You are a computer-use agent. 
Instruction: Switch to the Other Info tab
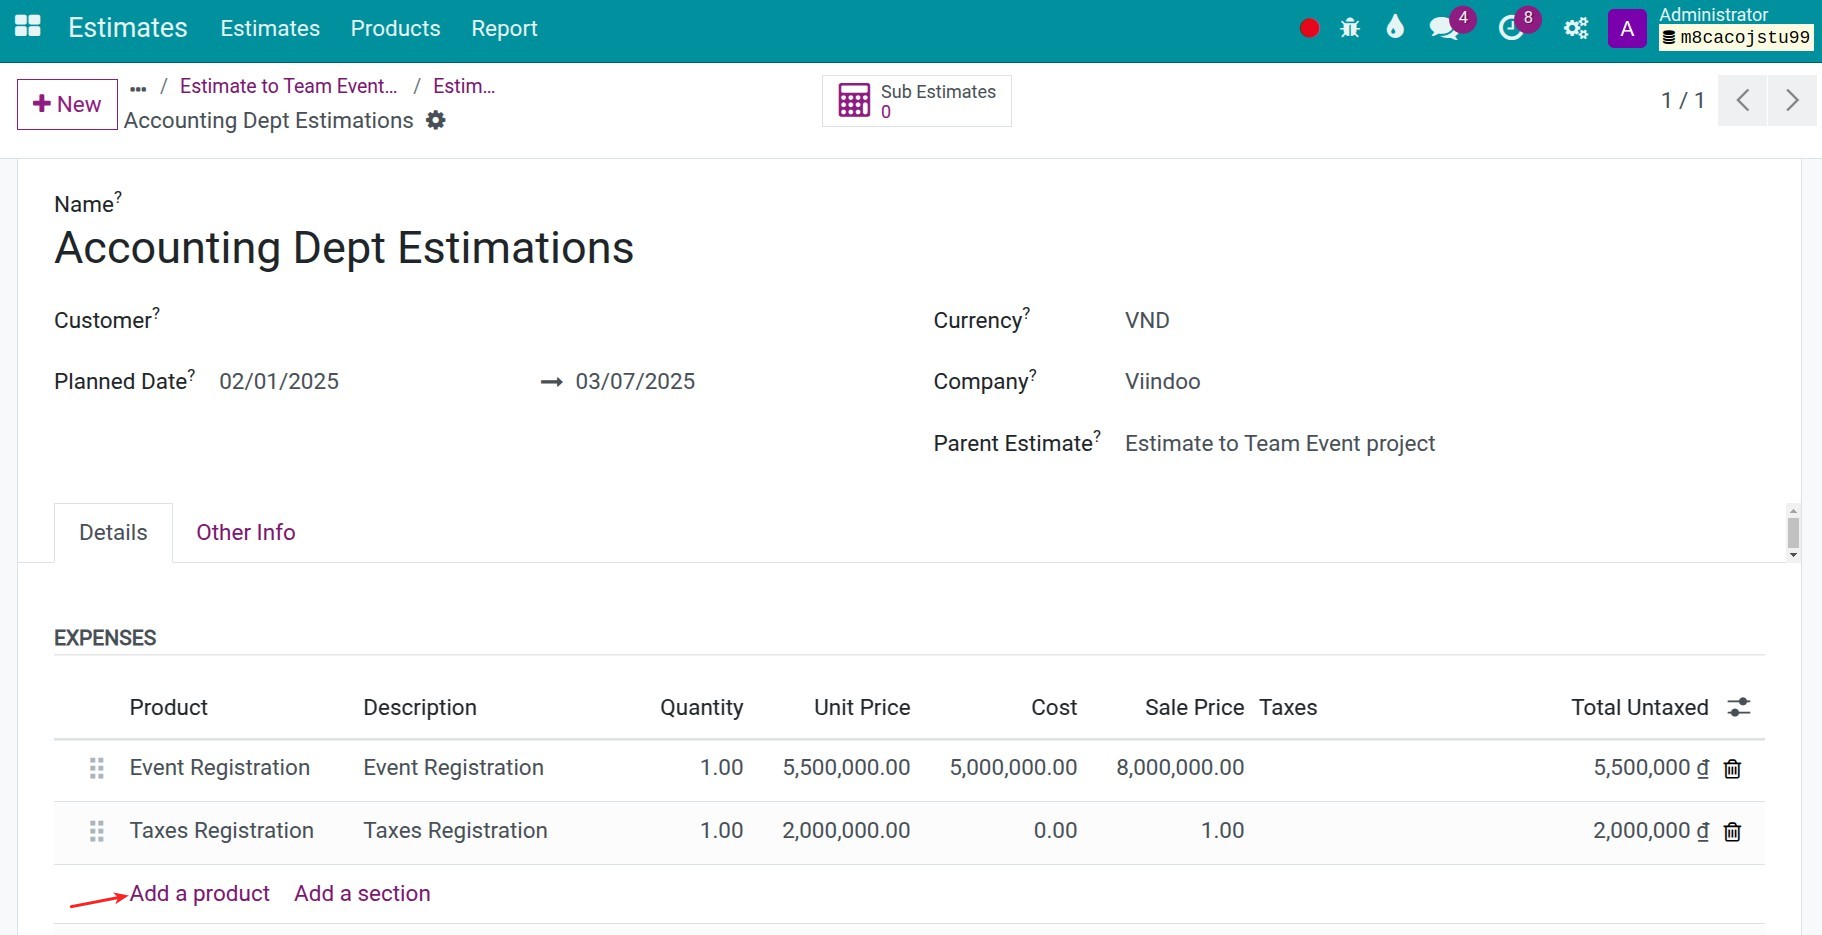click(246, 532)
